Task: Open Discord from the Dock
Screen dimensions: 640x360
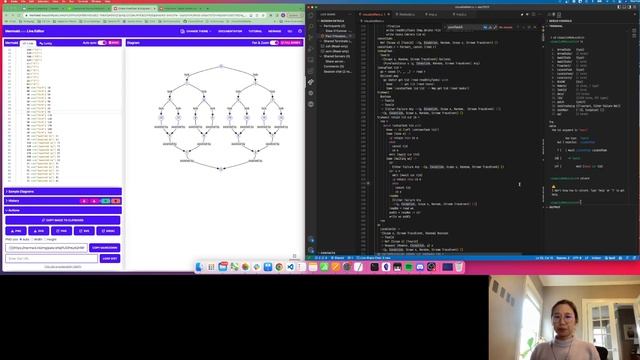Action: pos(420,267)
